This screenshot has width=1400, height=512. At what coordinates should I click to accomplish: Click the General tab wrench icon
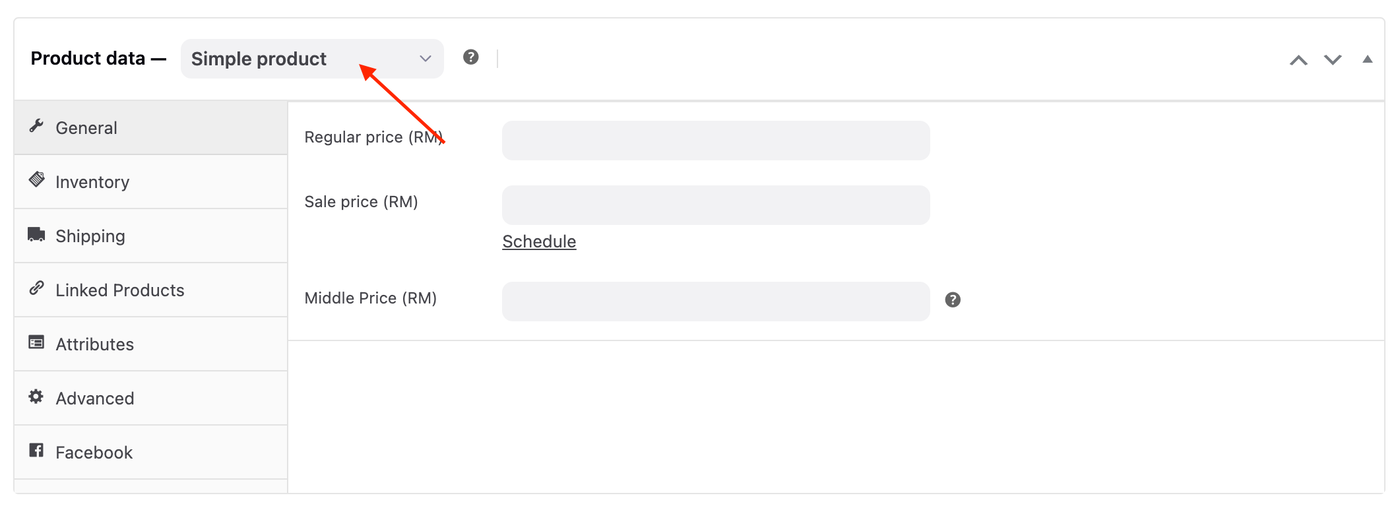click(36, 126)
